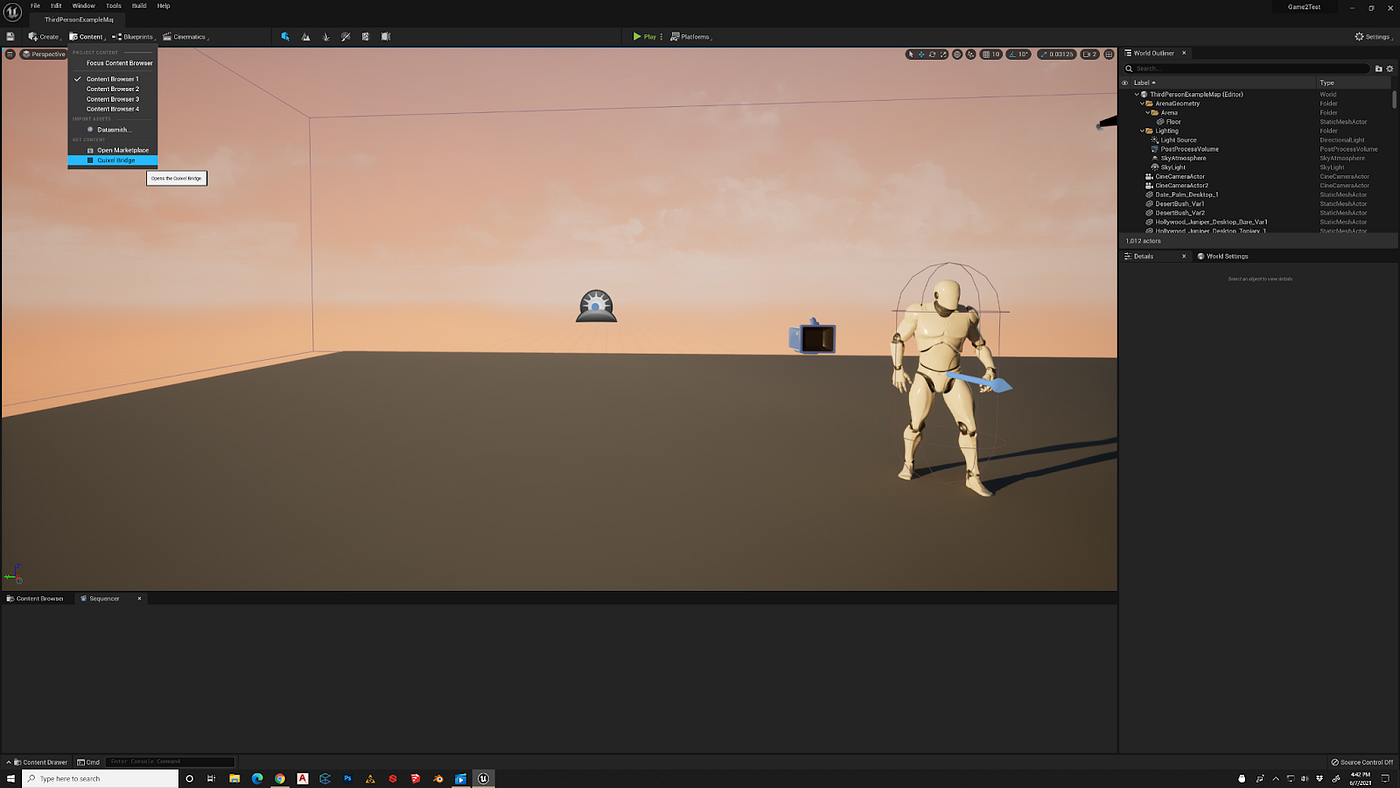This screenshot has width=1400, height=788.
Task: Collapse the Lighting folder in Outliner
Action: click(1142, 131)
